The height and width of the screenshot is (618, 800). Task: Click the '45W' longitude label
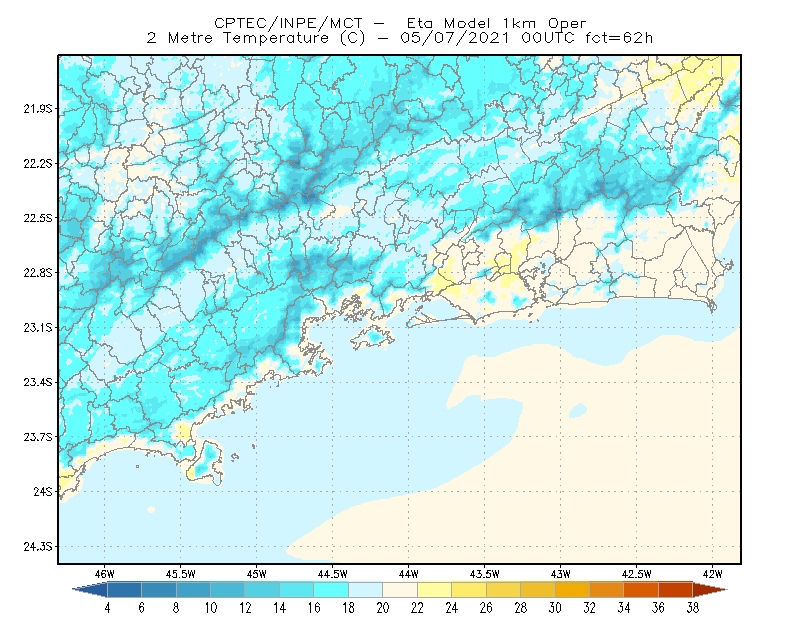click(257, 574)
